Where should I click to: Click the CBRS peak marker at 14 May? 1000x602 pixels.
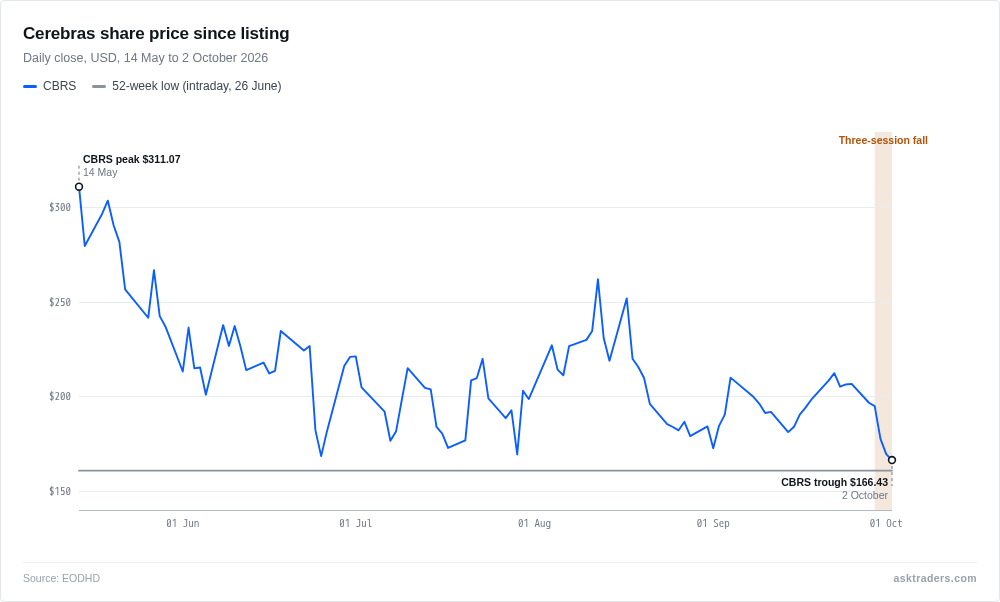click(79, 187)
